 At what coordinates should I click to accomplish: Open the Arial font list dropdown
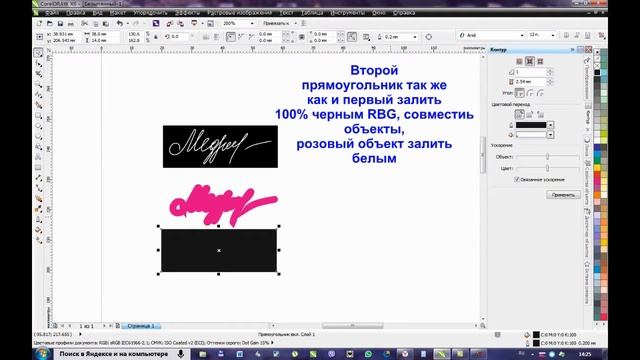(522, 36)
